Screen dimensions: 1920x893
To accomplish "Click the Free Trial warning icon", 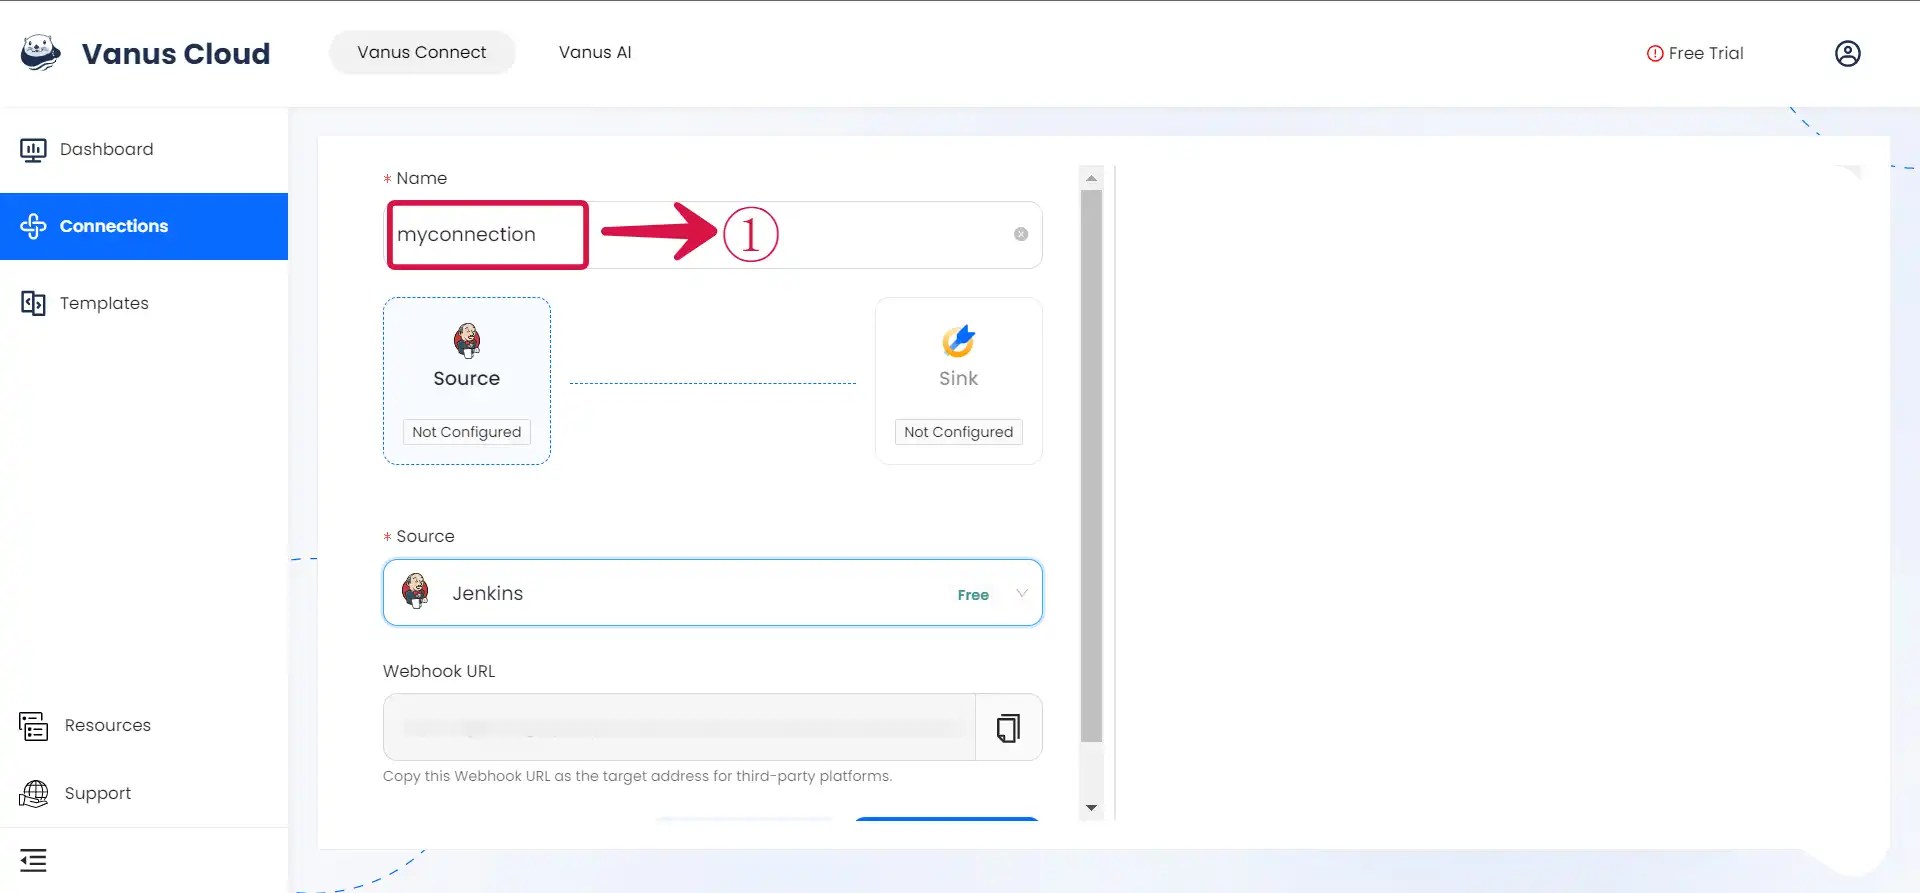I will (x=1655, y=53).
